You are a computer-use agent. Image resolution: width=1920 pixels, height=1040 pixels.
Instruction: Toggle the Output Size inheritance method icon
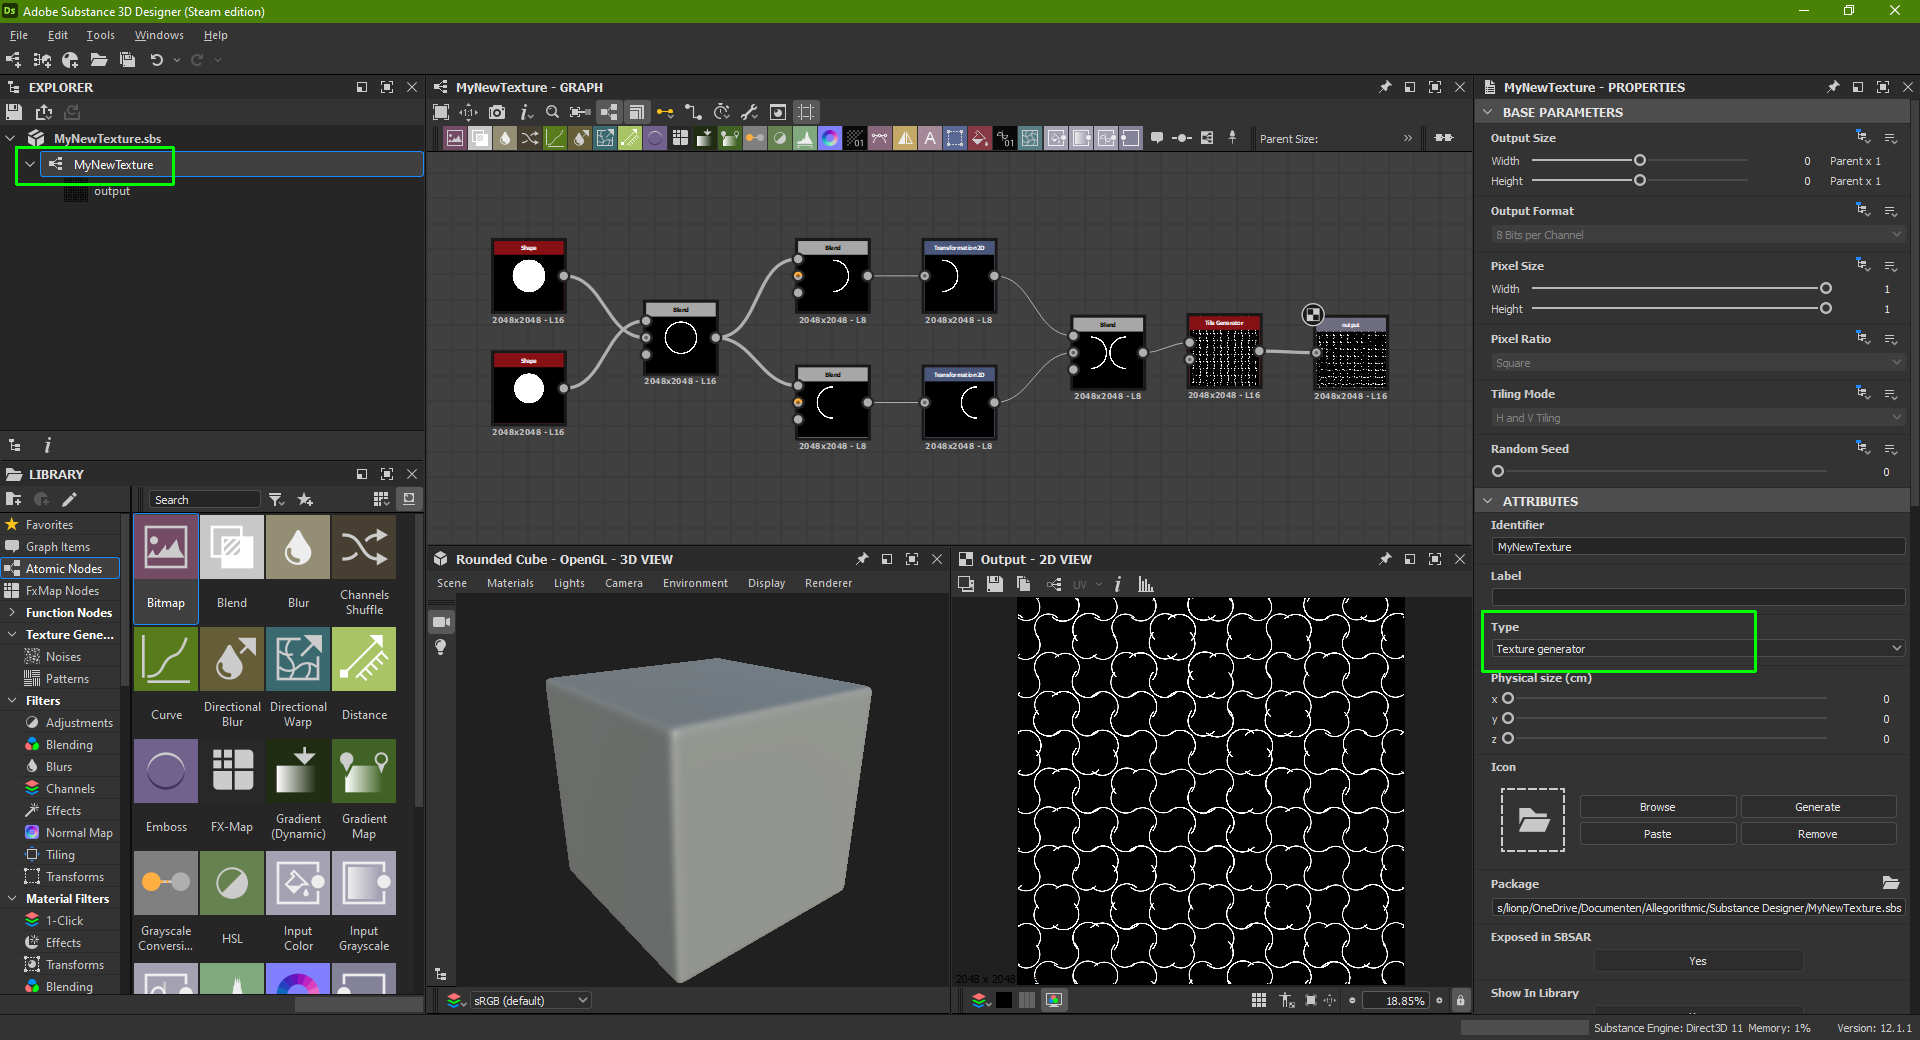[1863, 137]
